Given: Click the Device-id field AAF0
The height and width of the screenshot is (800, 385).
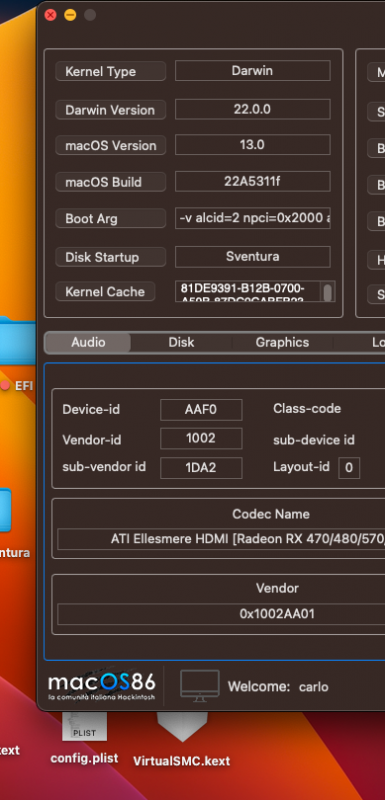Looking at the screenshot, I should pyautogui.click(x=201, y=410).
